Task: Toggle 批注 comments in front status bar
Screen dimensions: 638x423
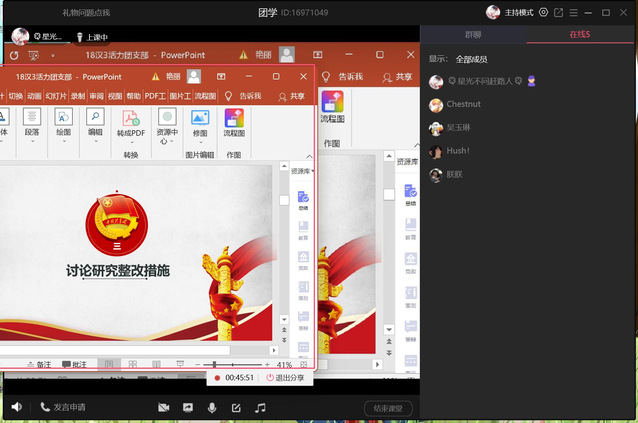Action: tap(74, 364)
